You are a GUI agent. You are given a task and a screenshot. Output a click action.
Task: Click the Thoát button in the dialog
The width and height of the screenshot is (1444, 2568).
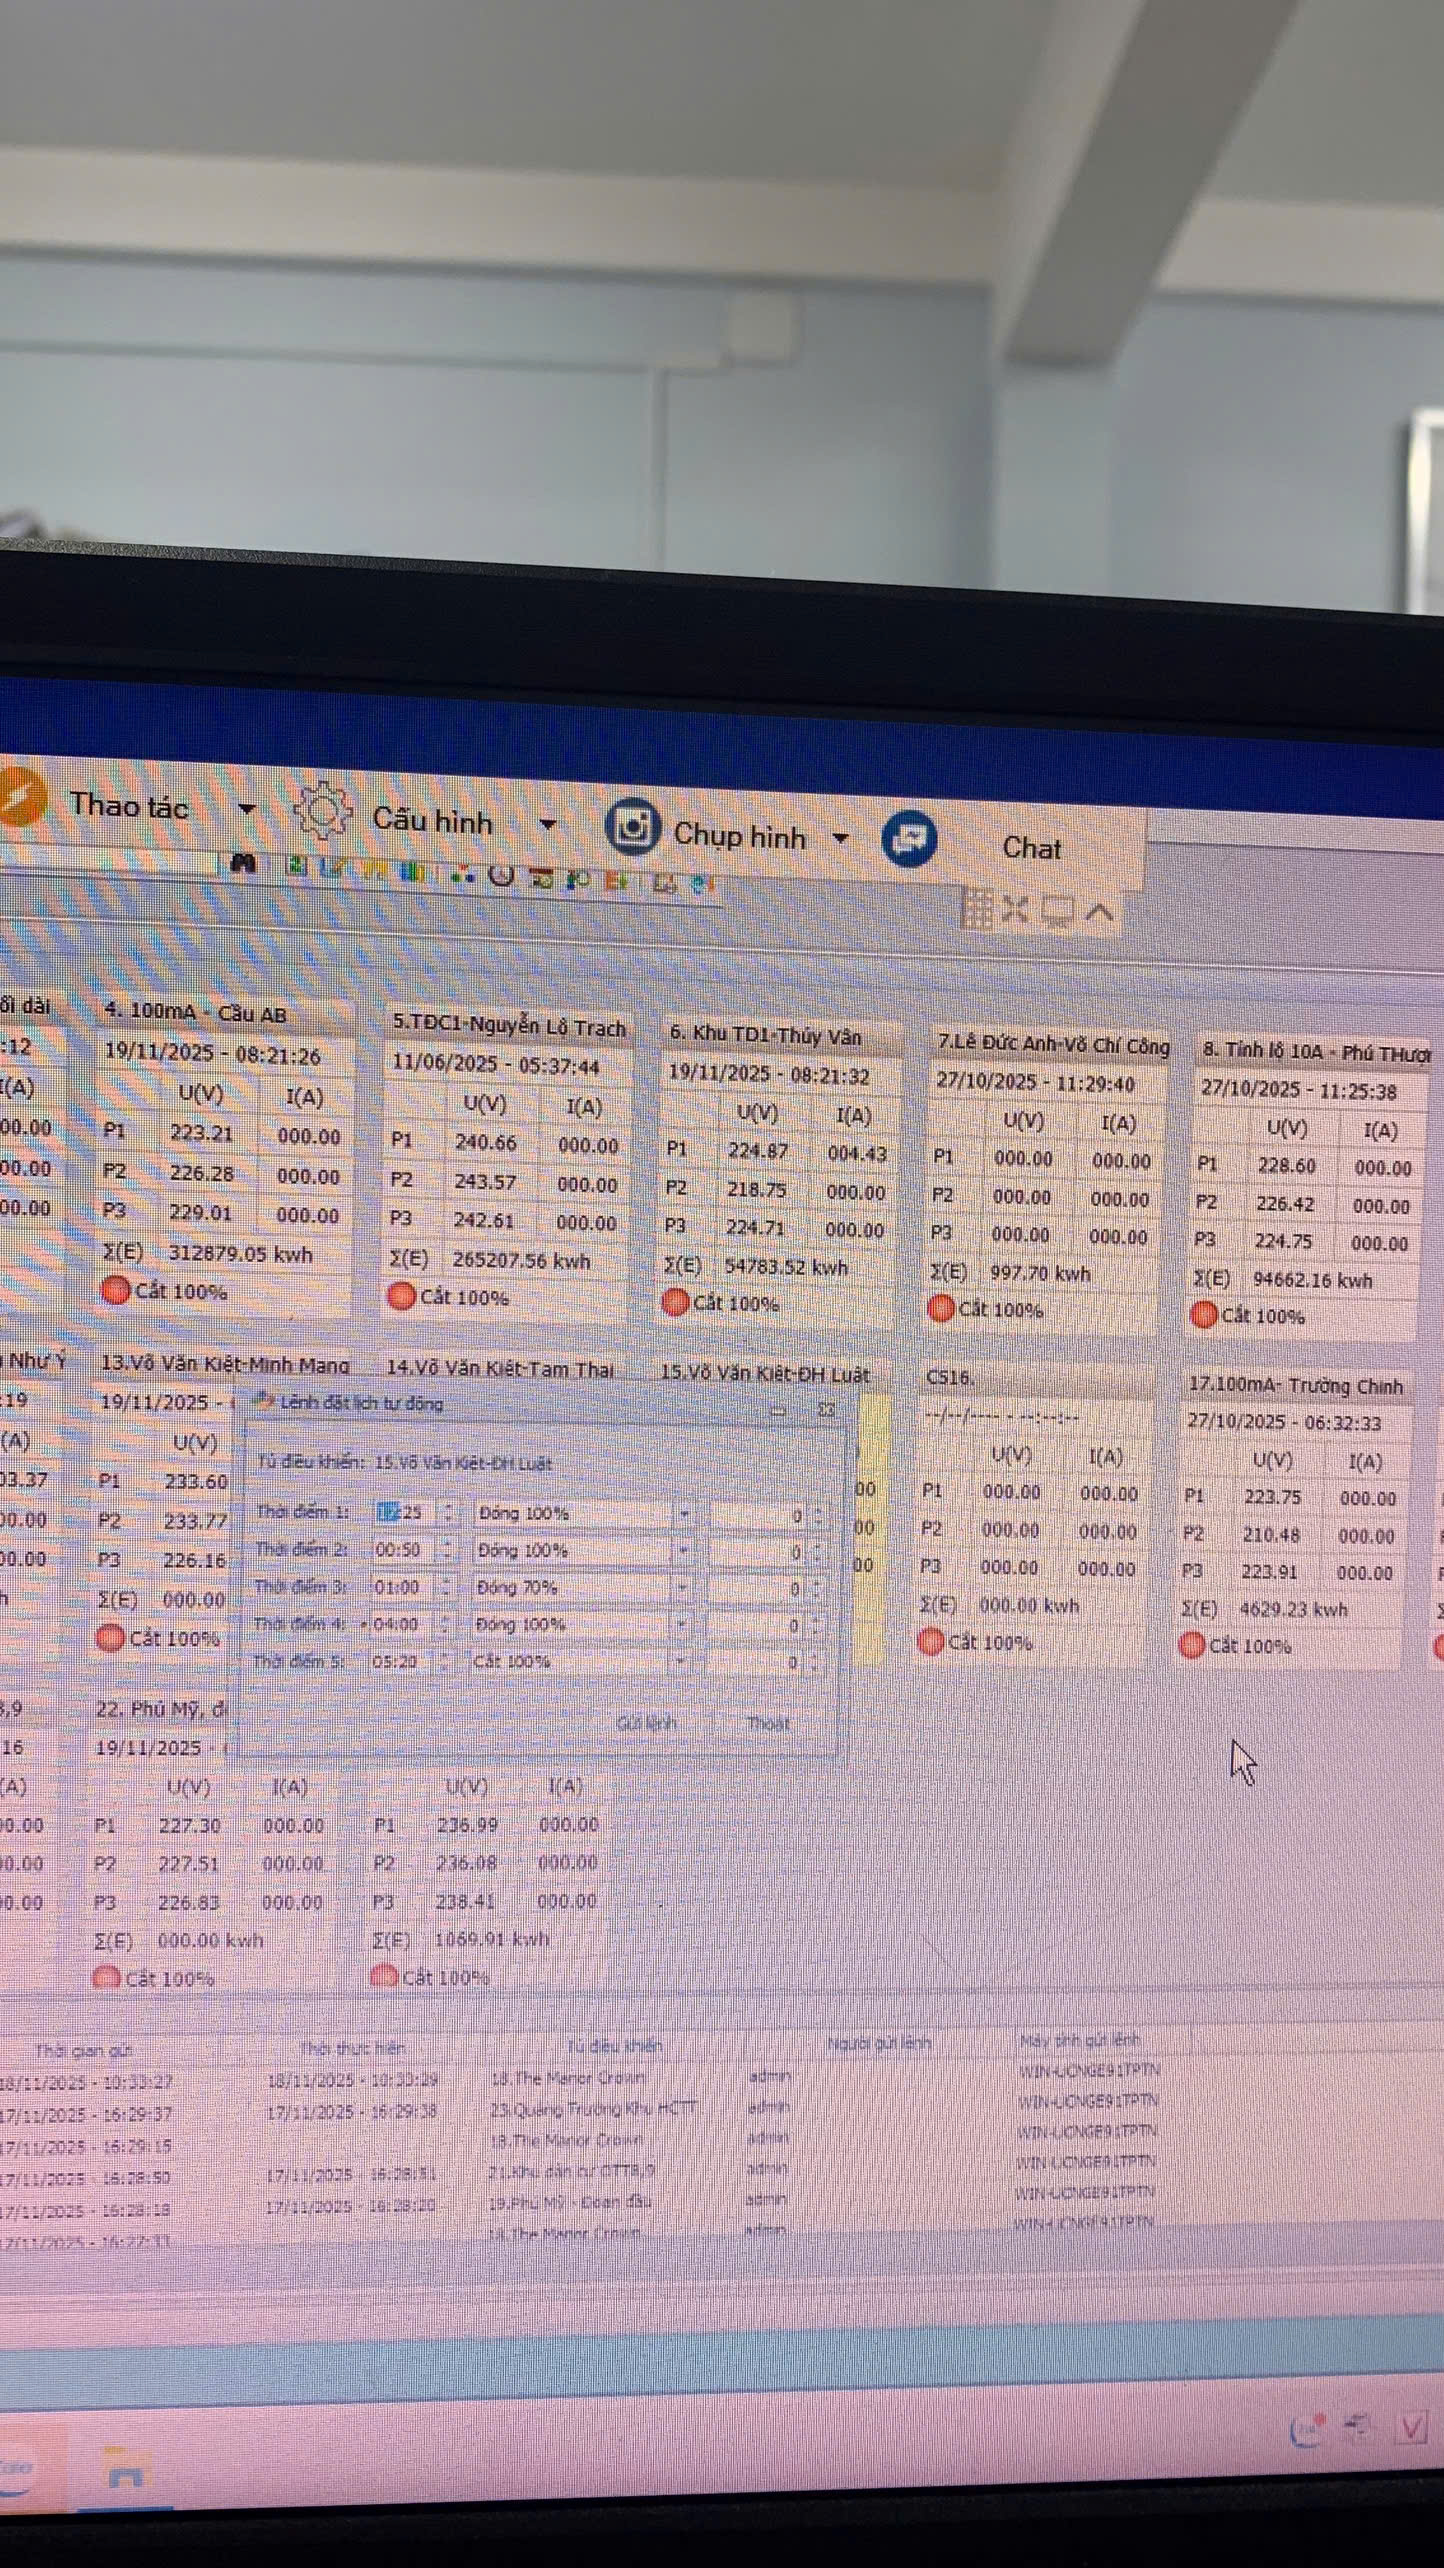[x=768, y=1723]
